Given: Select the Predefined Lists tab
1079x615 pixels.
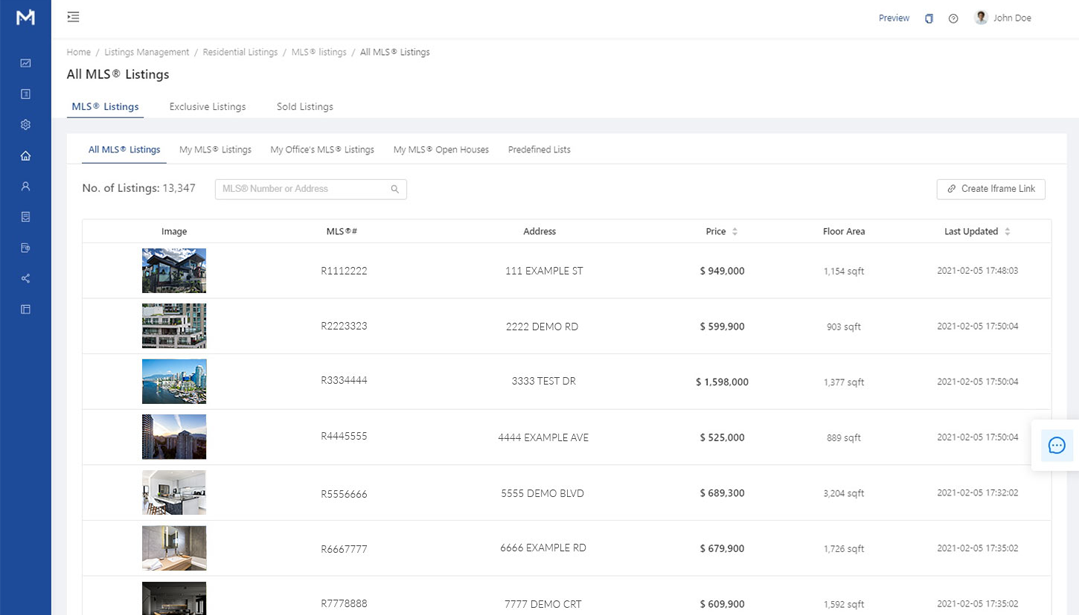Looking at the screenshot, I should [x=539, y=150].
